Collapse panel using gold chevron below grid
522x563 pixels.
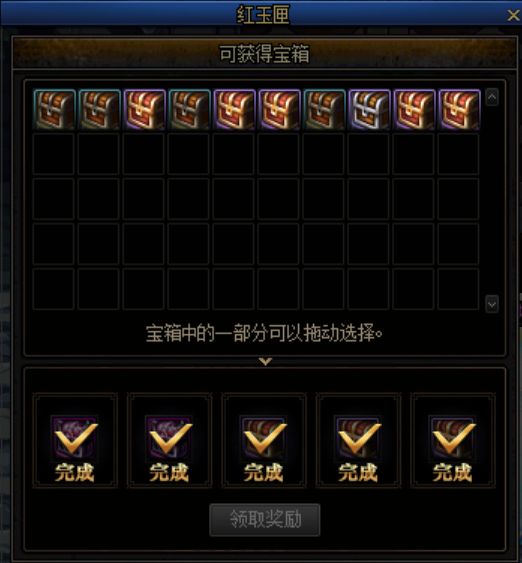(x=265, y=361)
